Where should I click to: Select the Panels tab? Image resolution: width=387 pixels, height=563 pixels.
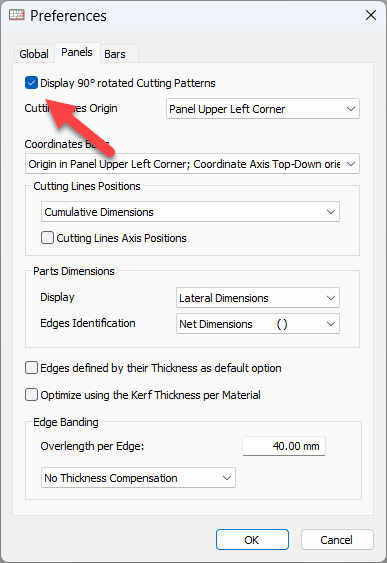[x=77, y=52]
